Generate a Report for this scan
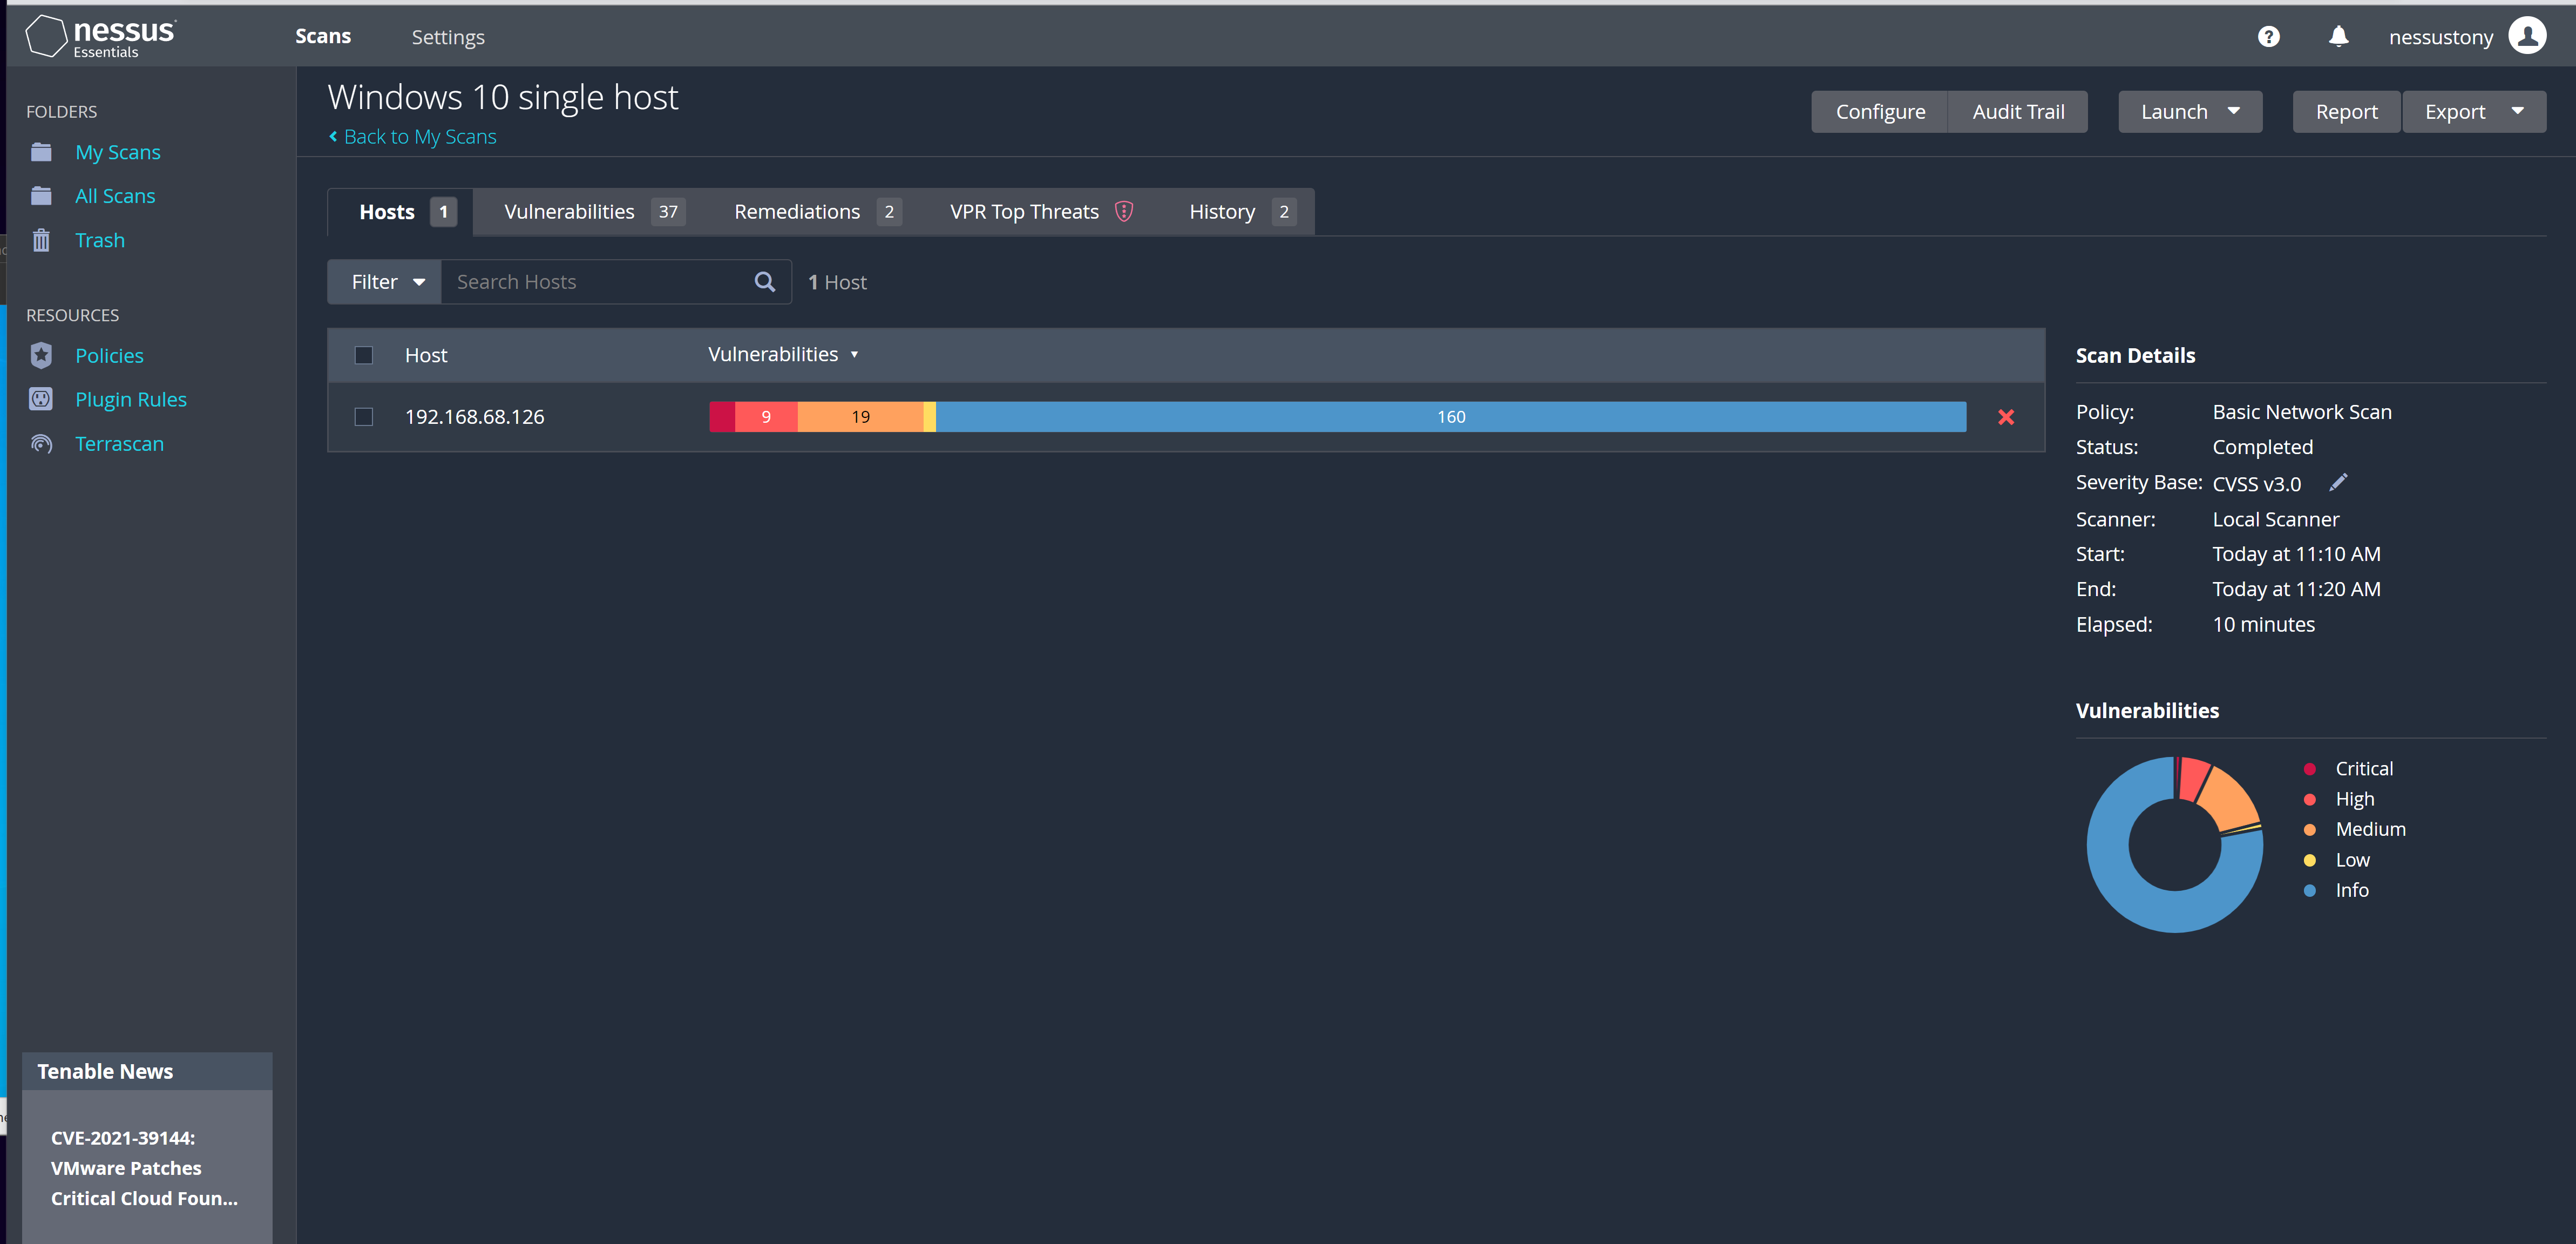 pyautogui.click(x=2346, y=111)
